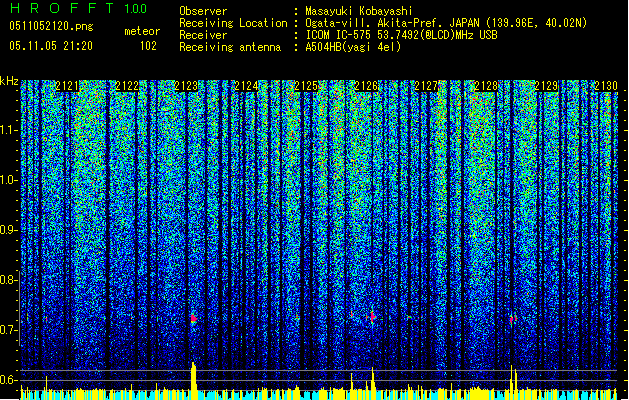Click the Observer label
Viewport: 629px width, 400px height.
tap(203, 11)
